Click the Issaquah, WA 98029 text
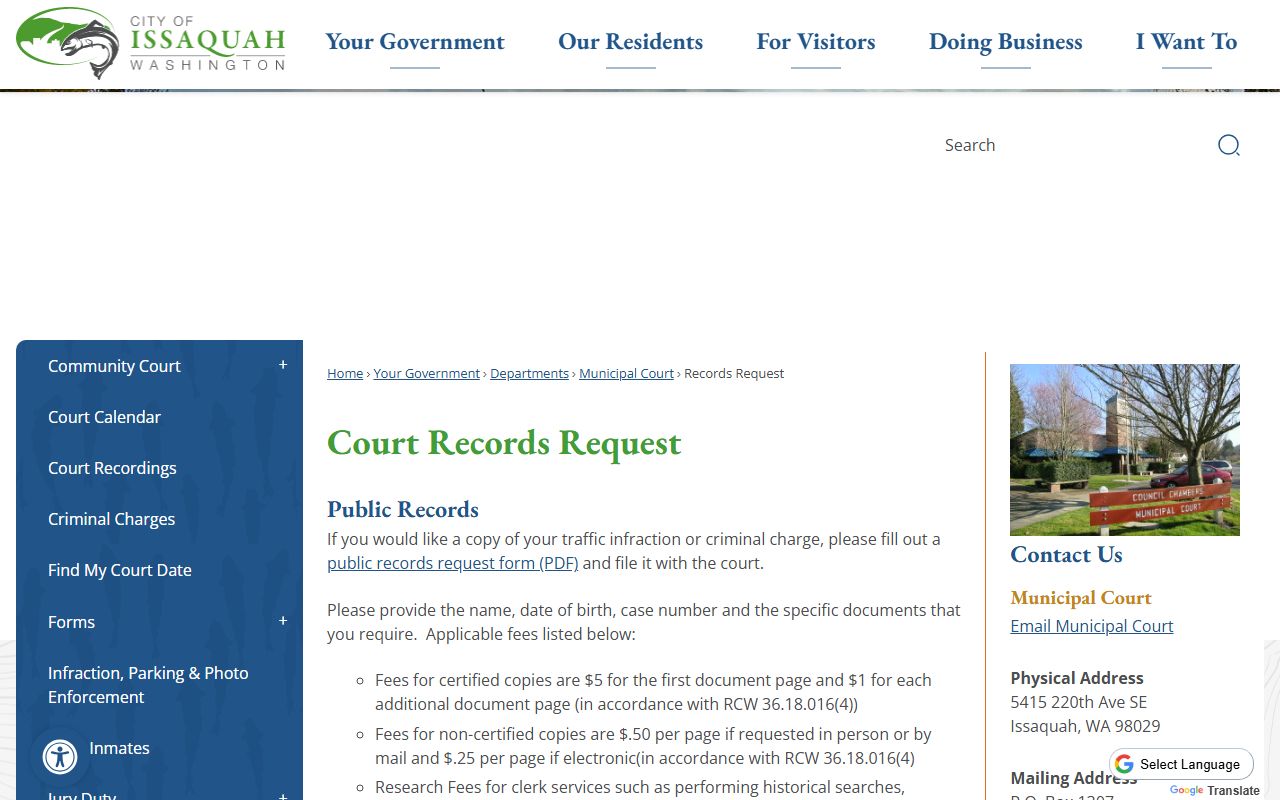 1085,726
